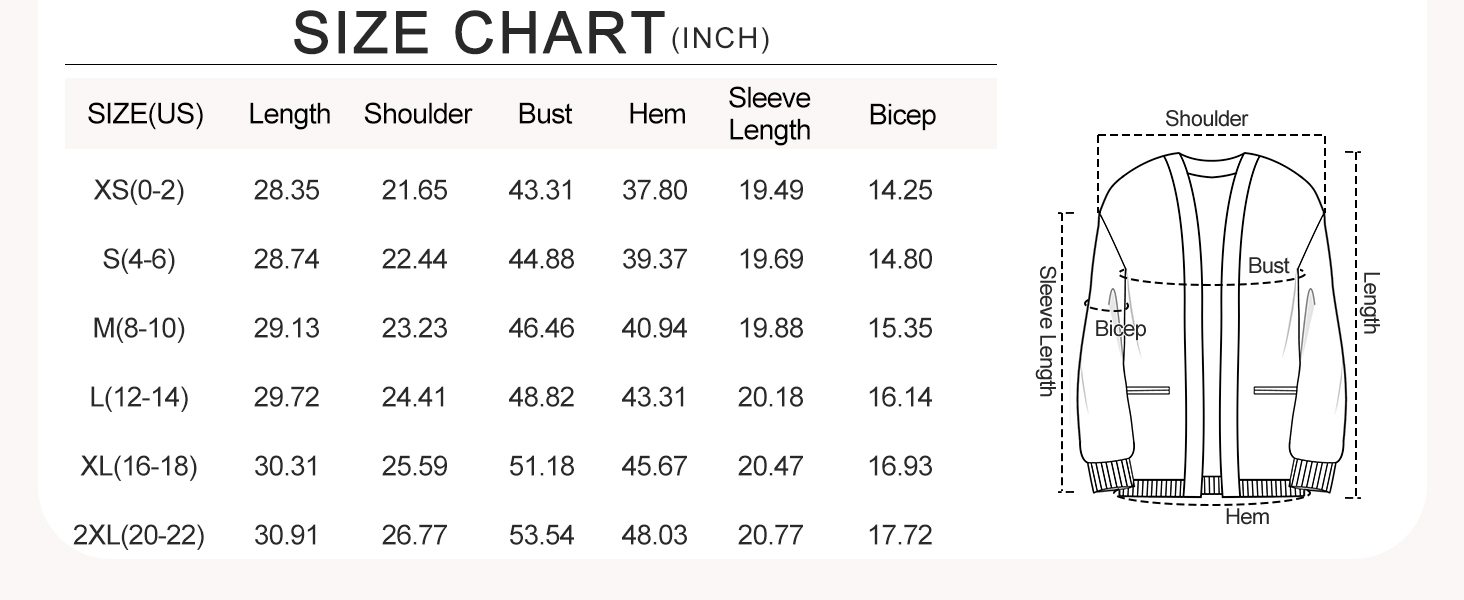This screenshot has width=1464, height=600.
Task: Click the 17.72 bicep value for 2XL
Action: point(900,536)
